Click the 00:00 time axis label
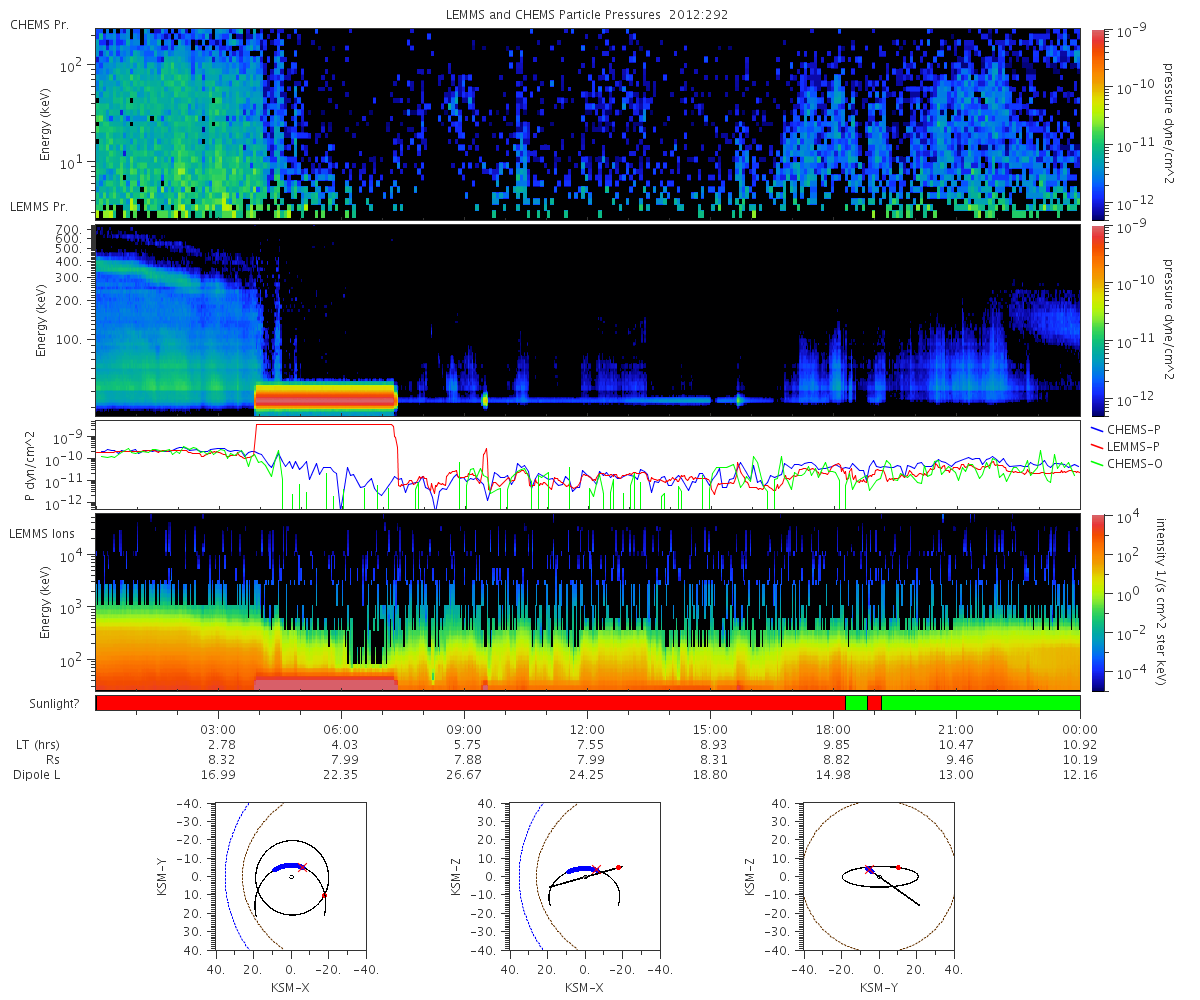The width and height of the screenshot is (1200, 1000). (x=1079, y=729)
